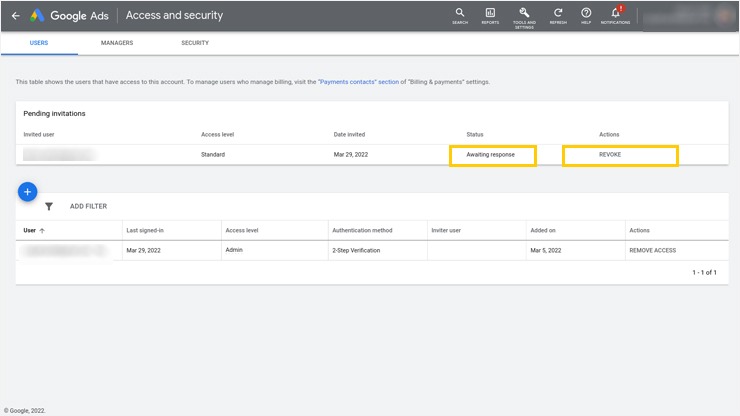Screen dimensions: 740x416
Task: Click the Pending invitations heading
Action: 54,113
